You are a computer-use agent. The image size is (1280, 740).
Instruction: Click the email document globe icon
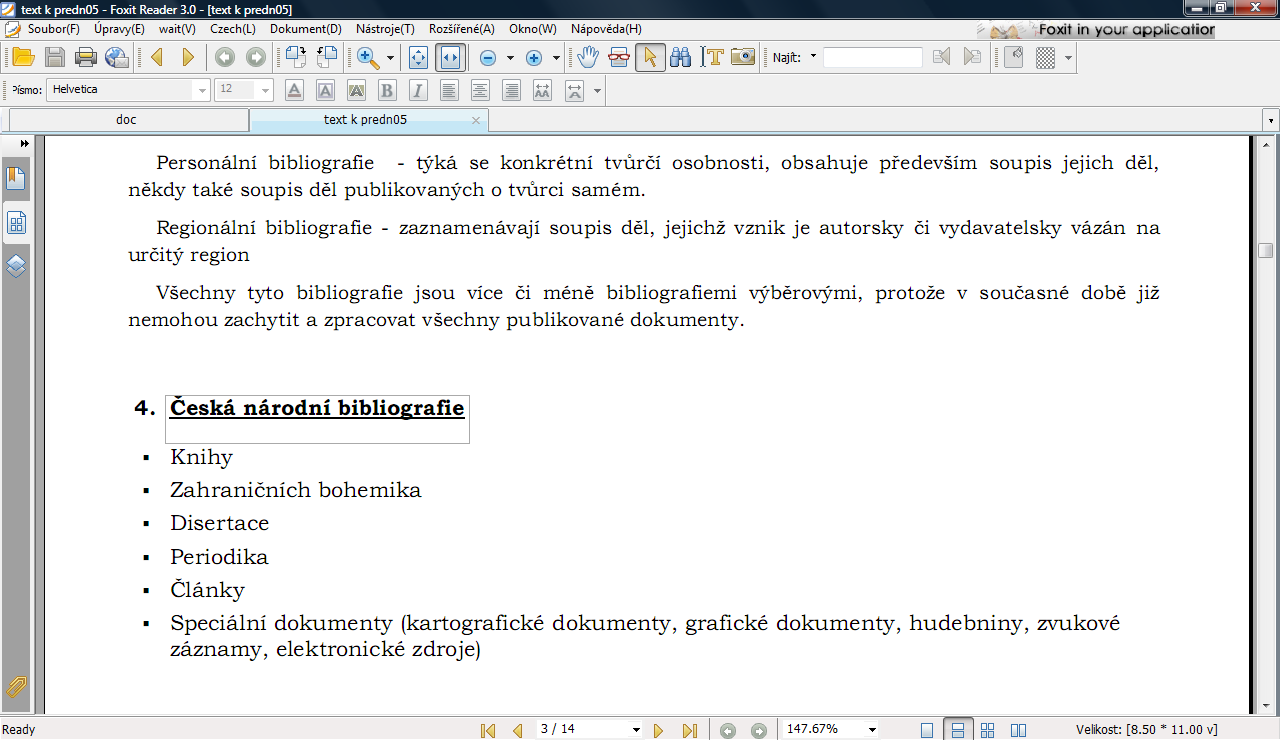click(117, 57)
